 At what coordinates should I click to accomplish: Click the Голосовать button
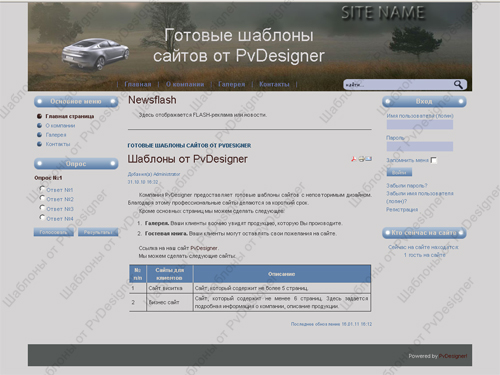point(54,232)
